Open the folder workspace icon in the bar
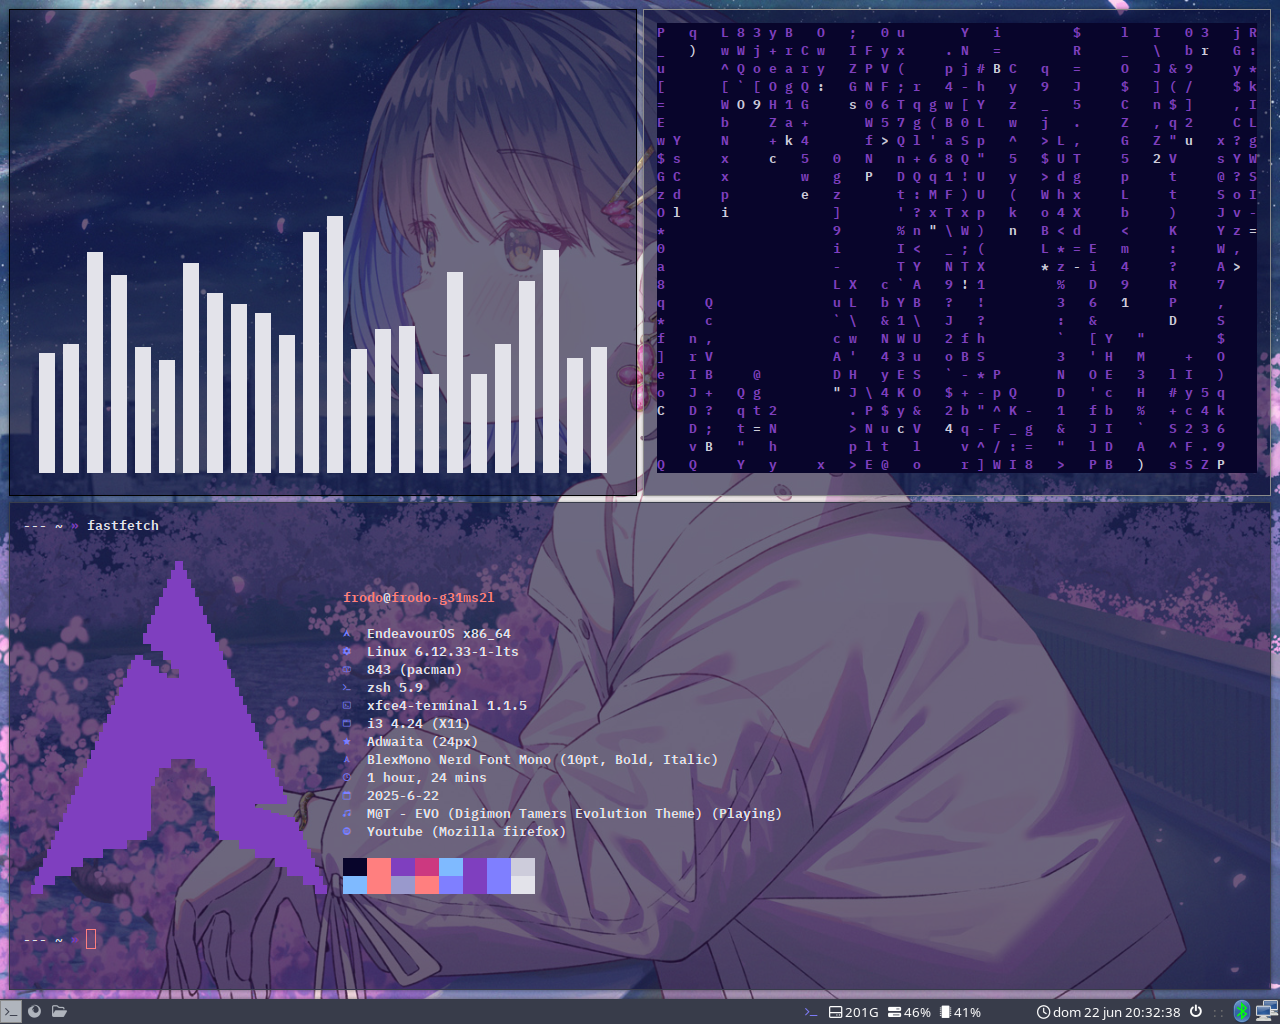1280x1024 pixels. pos(59,1011)
